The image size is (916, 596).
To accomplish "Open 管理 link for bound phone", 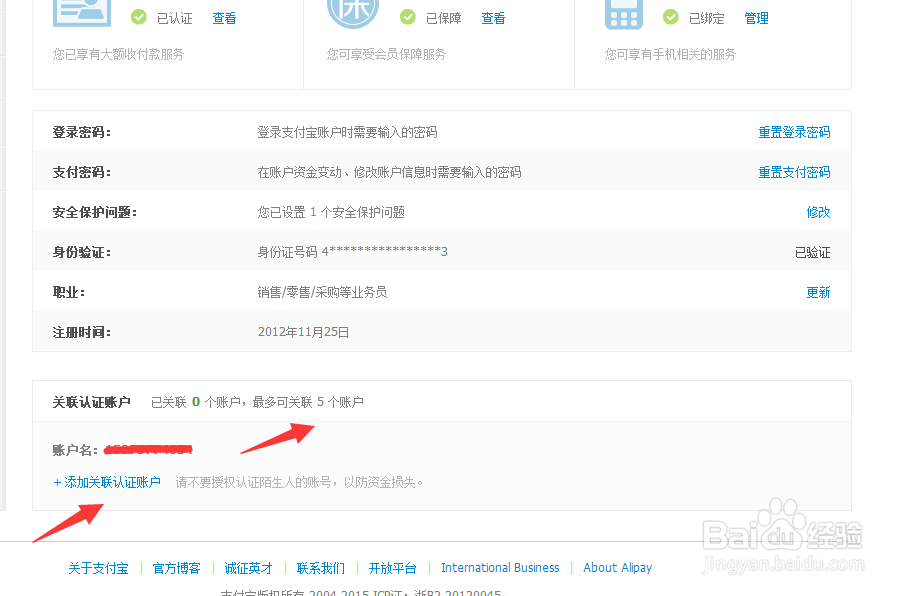I will (757, 19).
